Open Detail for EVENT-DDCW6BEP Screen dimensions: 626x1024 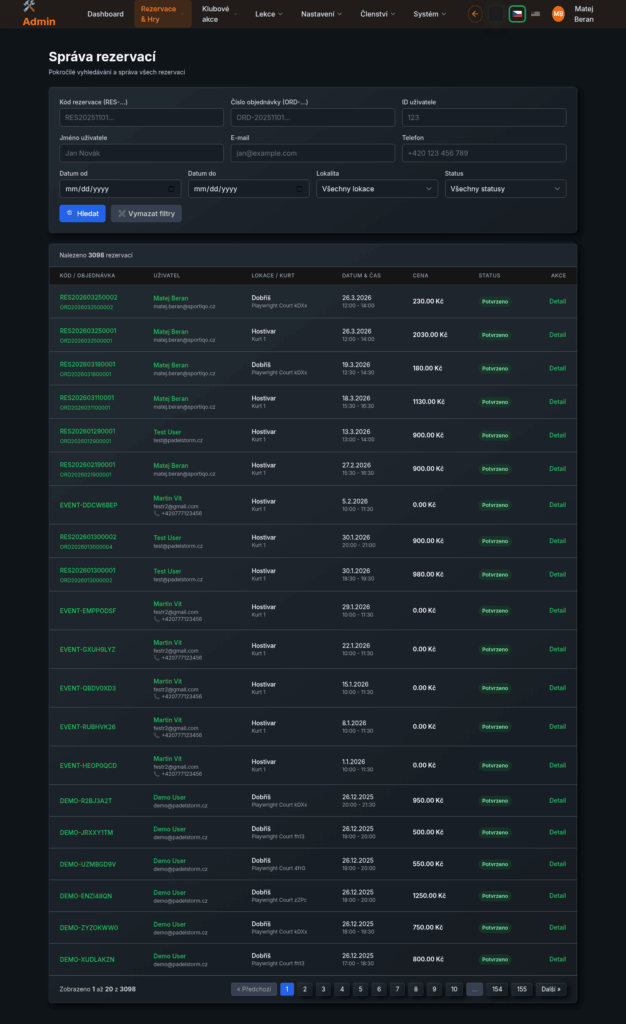(x=557, y=505)
